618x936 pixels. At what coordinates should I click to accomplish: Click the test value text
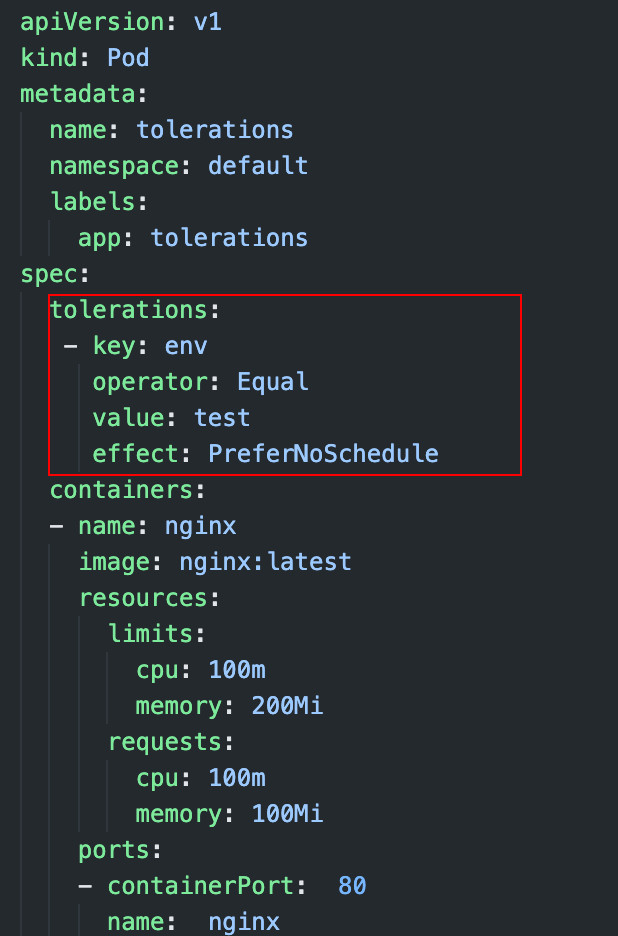[222, 418]
